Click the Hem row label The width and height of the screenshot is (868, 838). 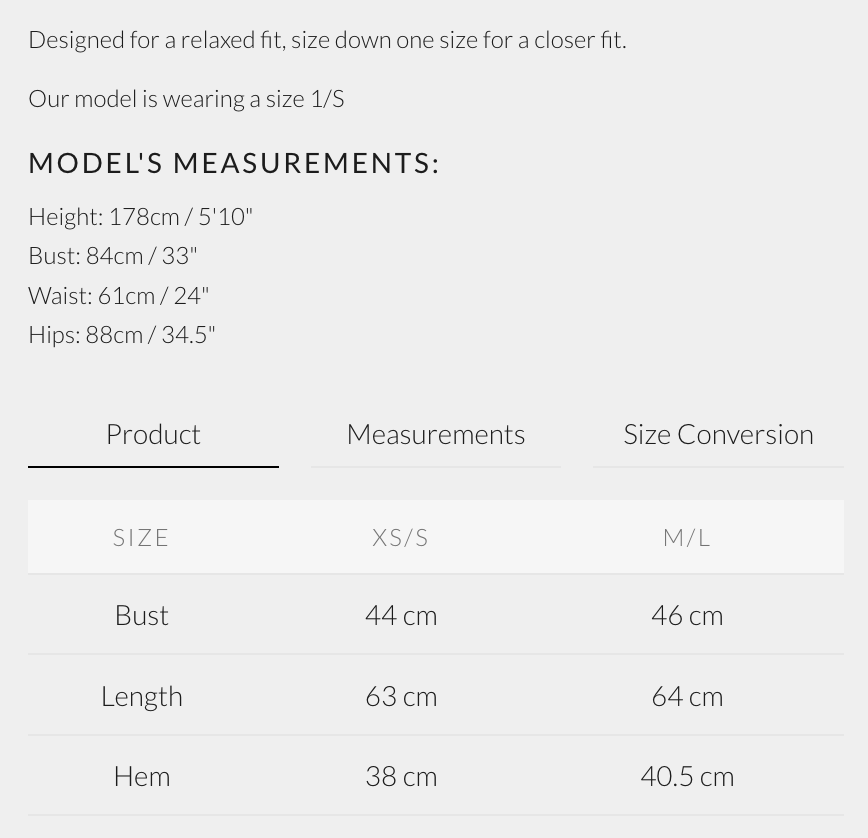141,775
